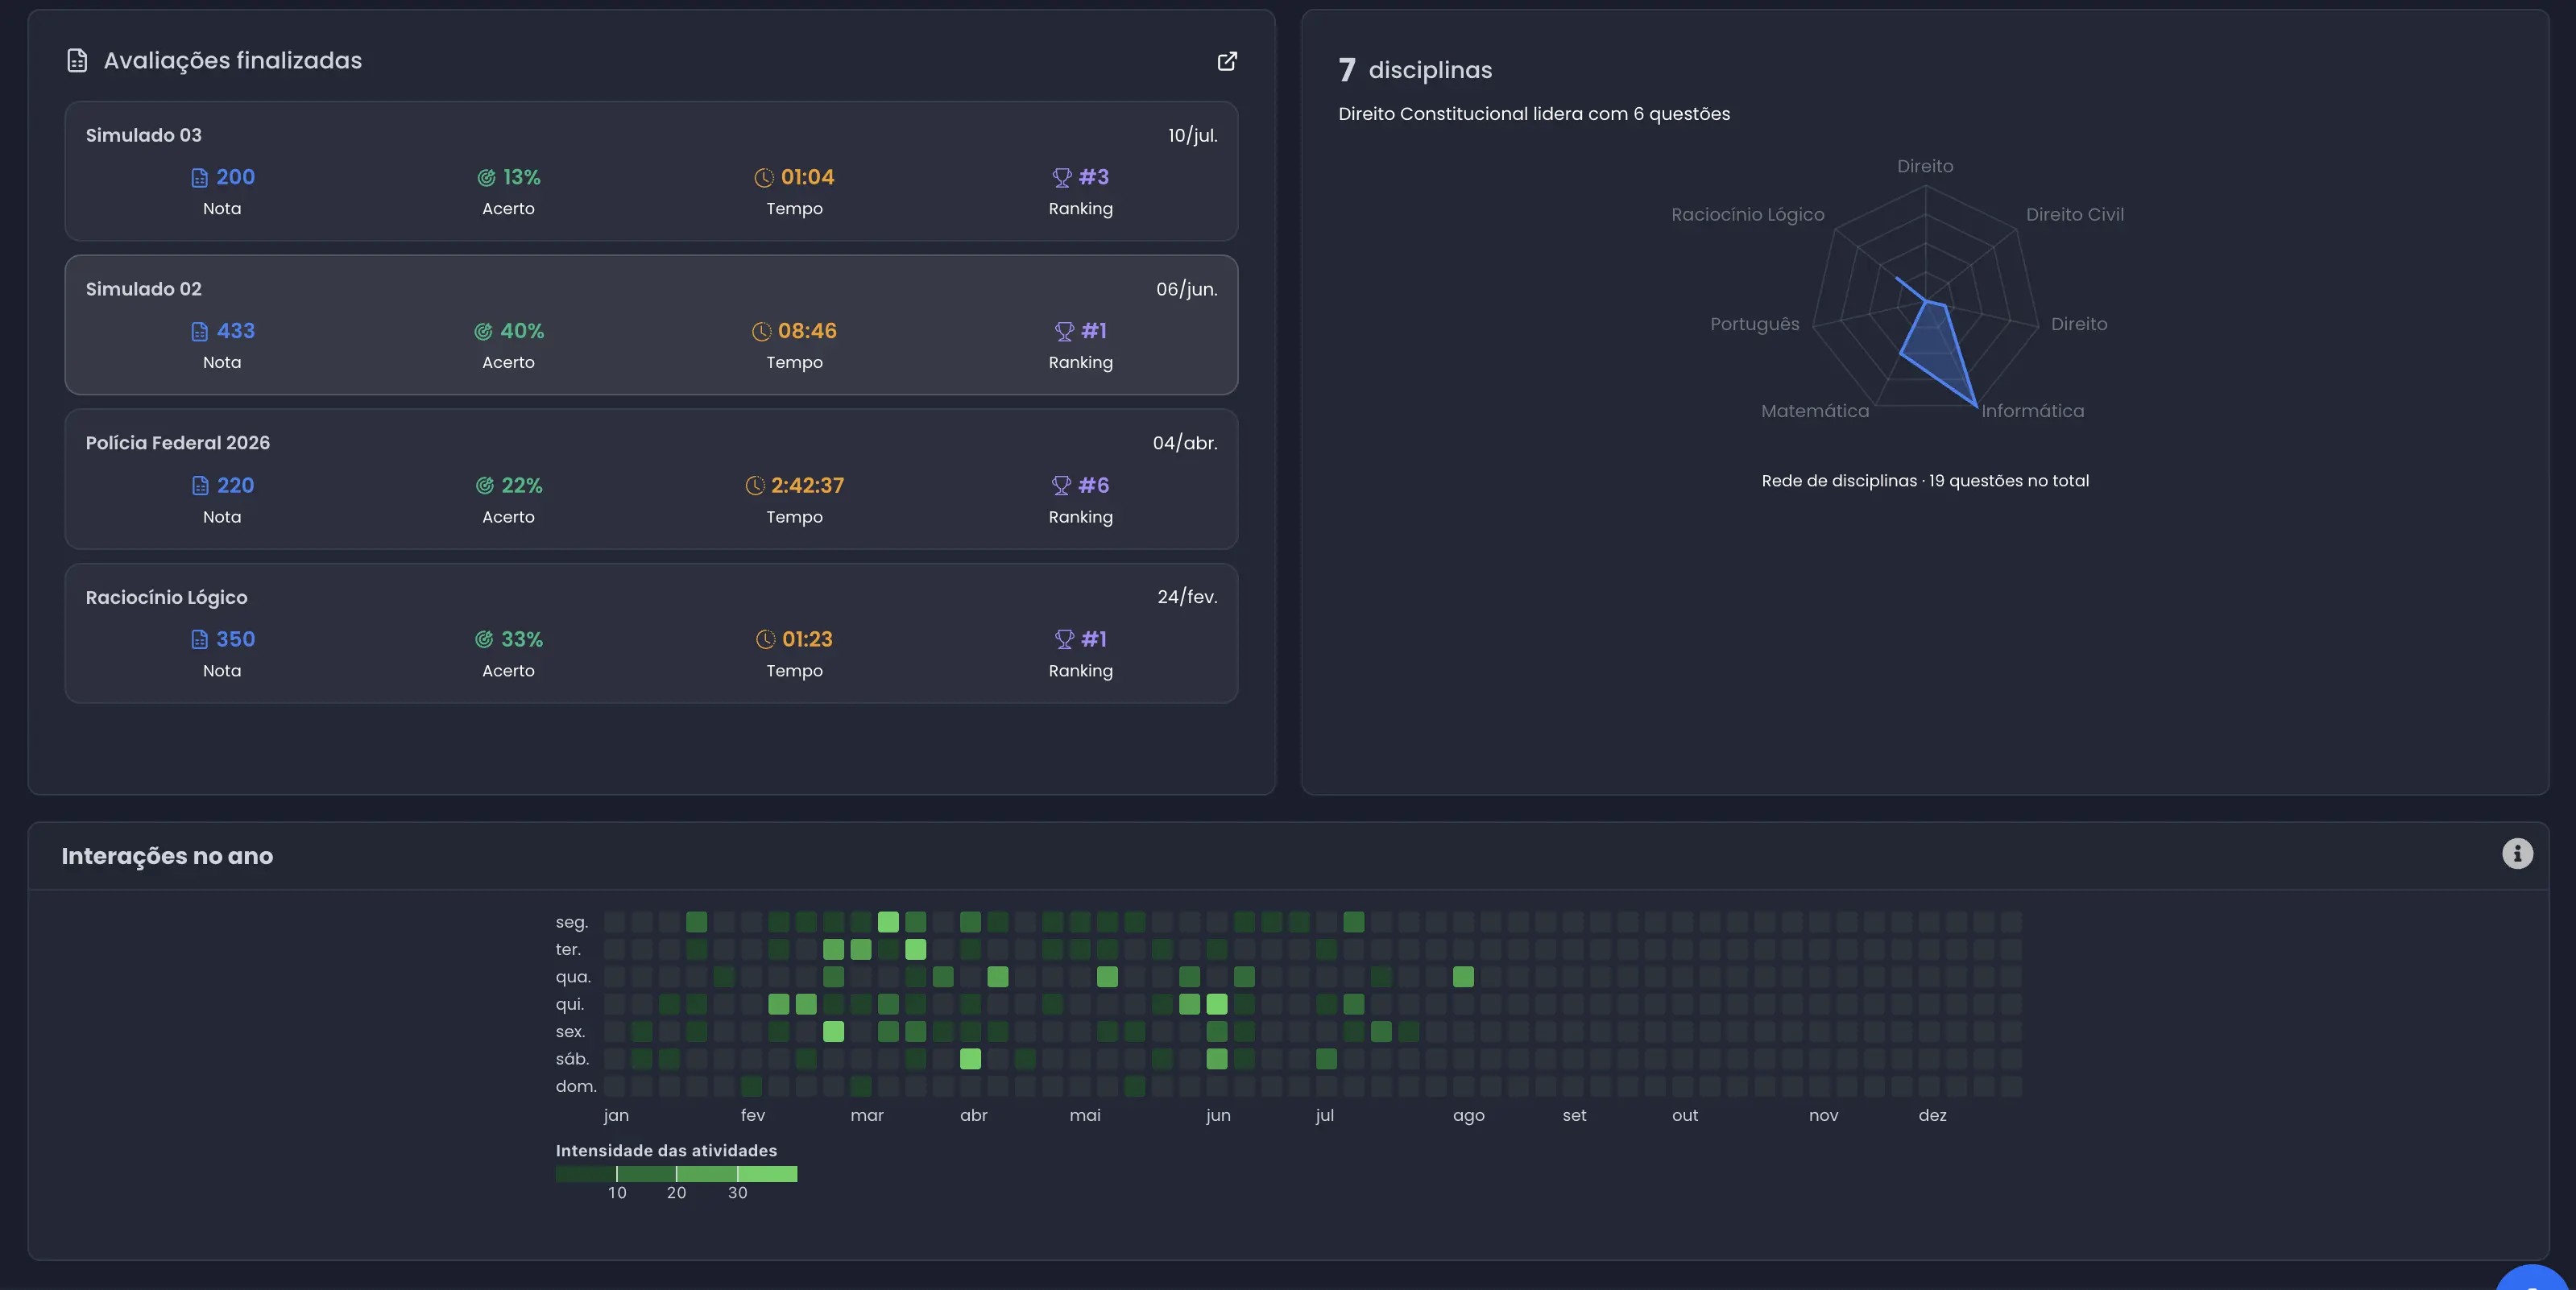Viewport: 2576px width, 1290px height.
Task: Click the target icon beside 22% Acerto
Action: (x=485, y=486)
